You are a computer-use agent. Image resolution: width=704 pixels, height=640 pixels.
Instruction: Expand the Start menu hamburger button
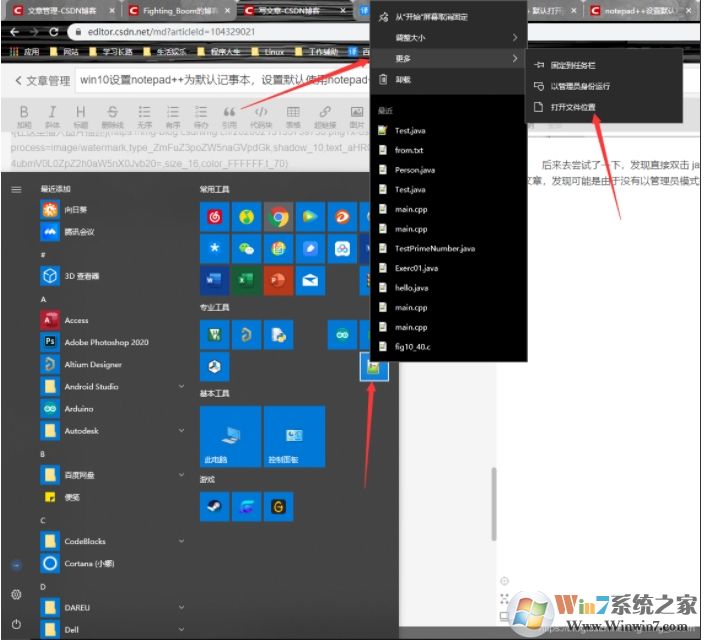click(x=17, y=190)
